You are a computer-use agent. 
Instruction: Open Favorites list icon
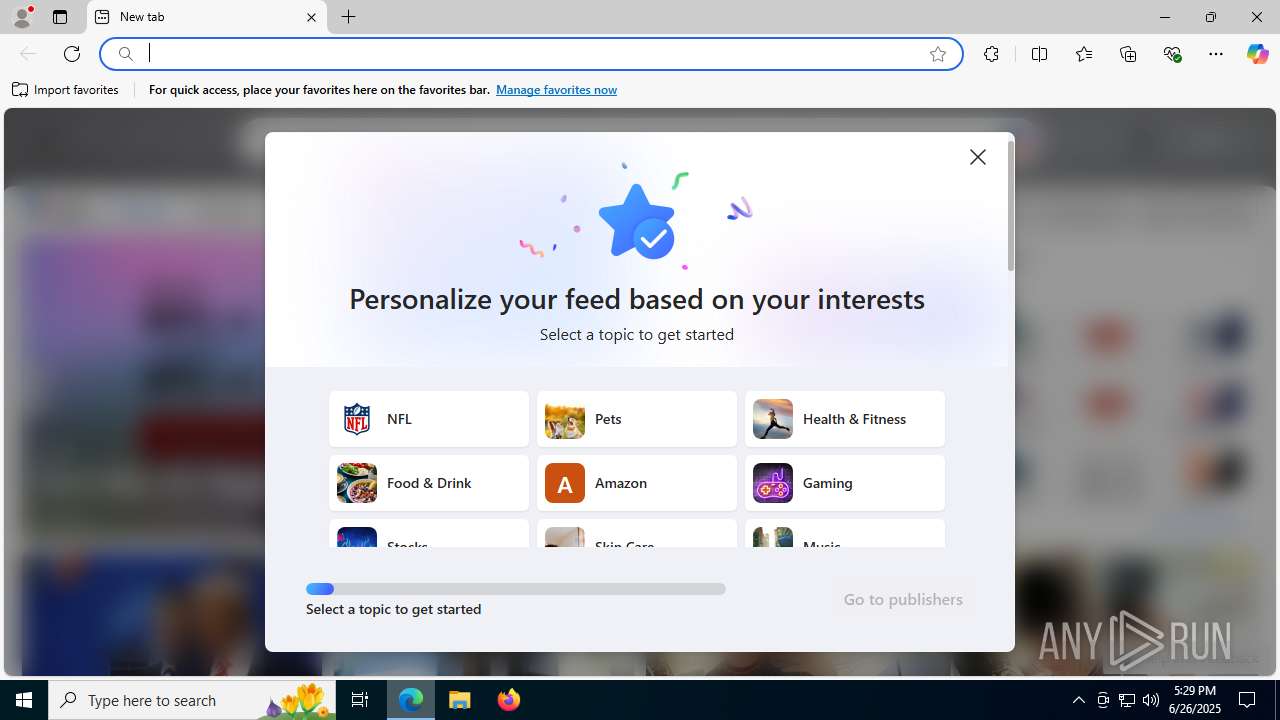coord(1084,54)
